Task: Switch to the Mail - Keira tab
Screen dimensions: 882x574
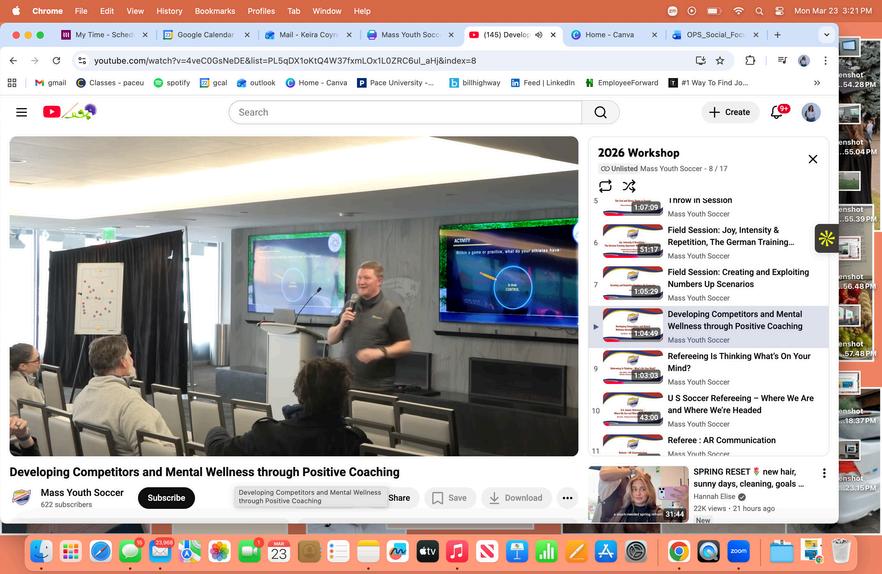Action: 308,35
